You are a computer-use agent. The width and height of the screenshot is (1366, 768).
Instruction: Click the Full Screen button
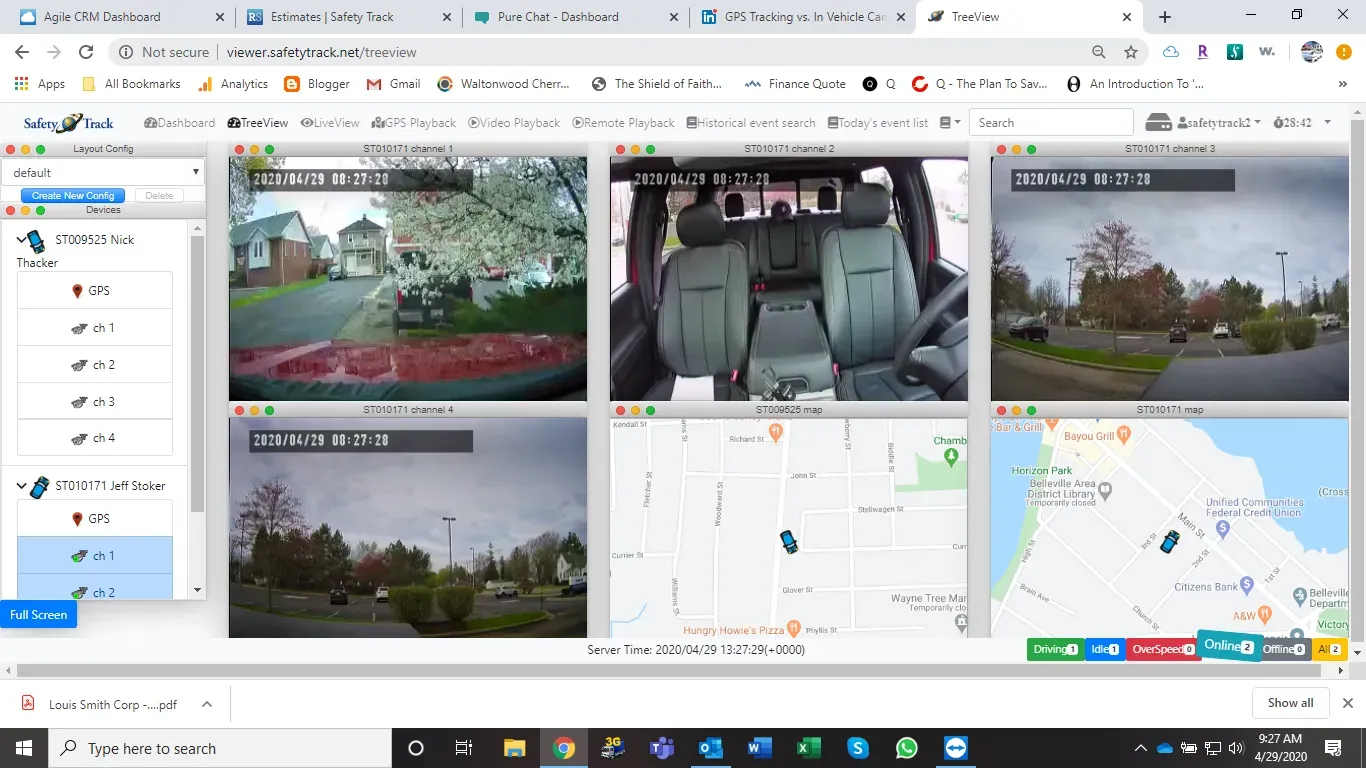37,614
